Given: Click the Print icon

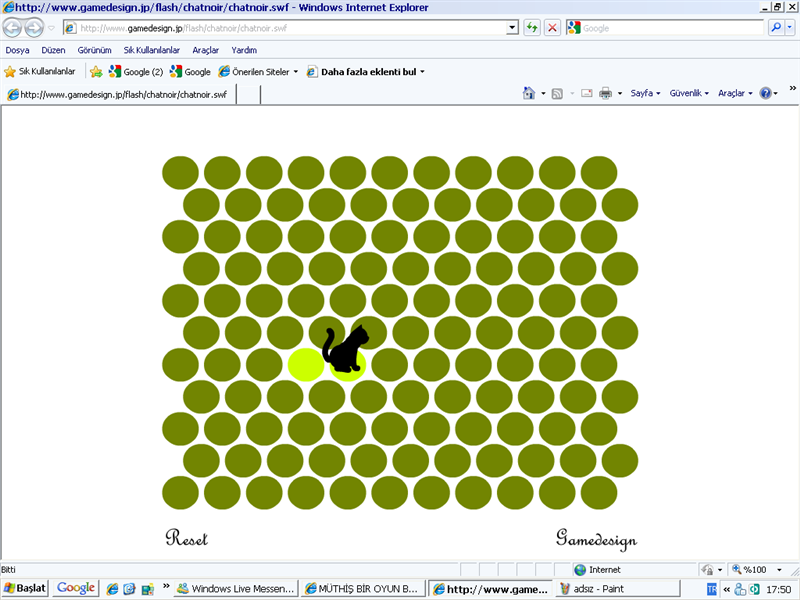Looking at the screenshot, I should (x=605, y=93).
